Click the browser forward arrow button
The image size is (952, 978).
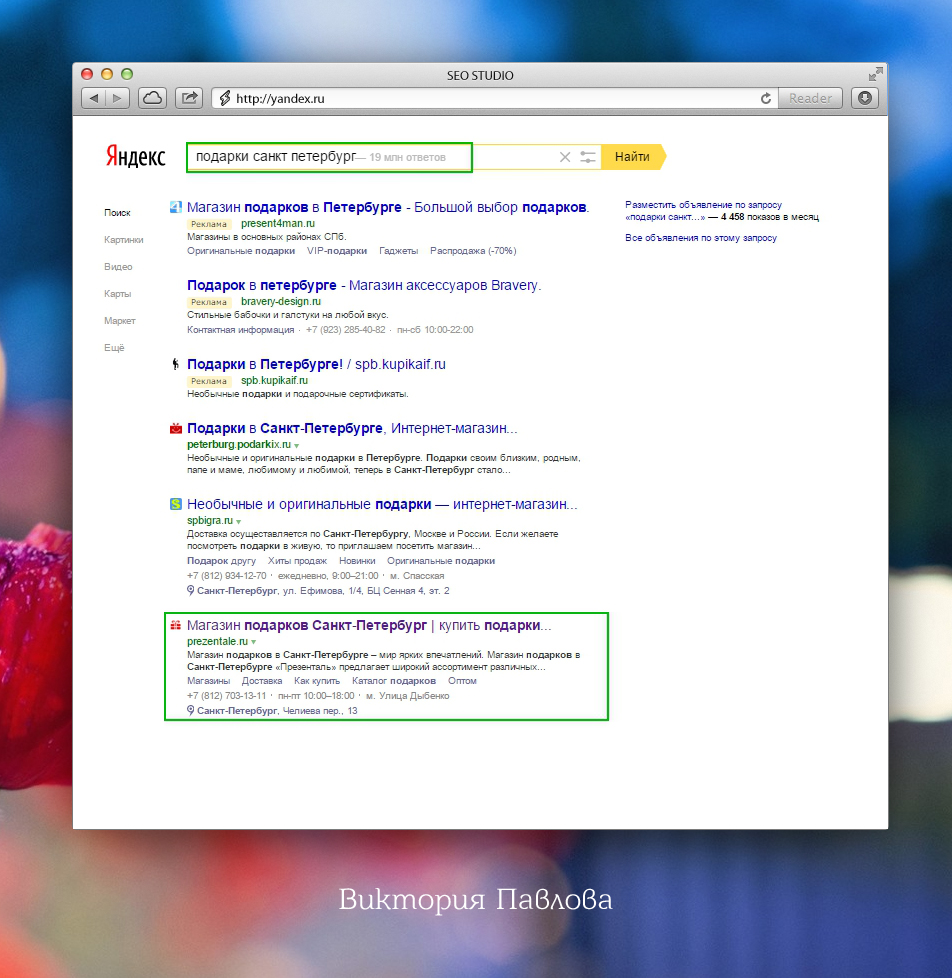117,98
